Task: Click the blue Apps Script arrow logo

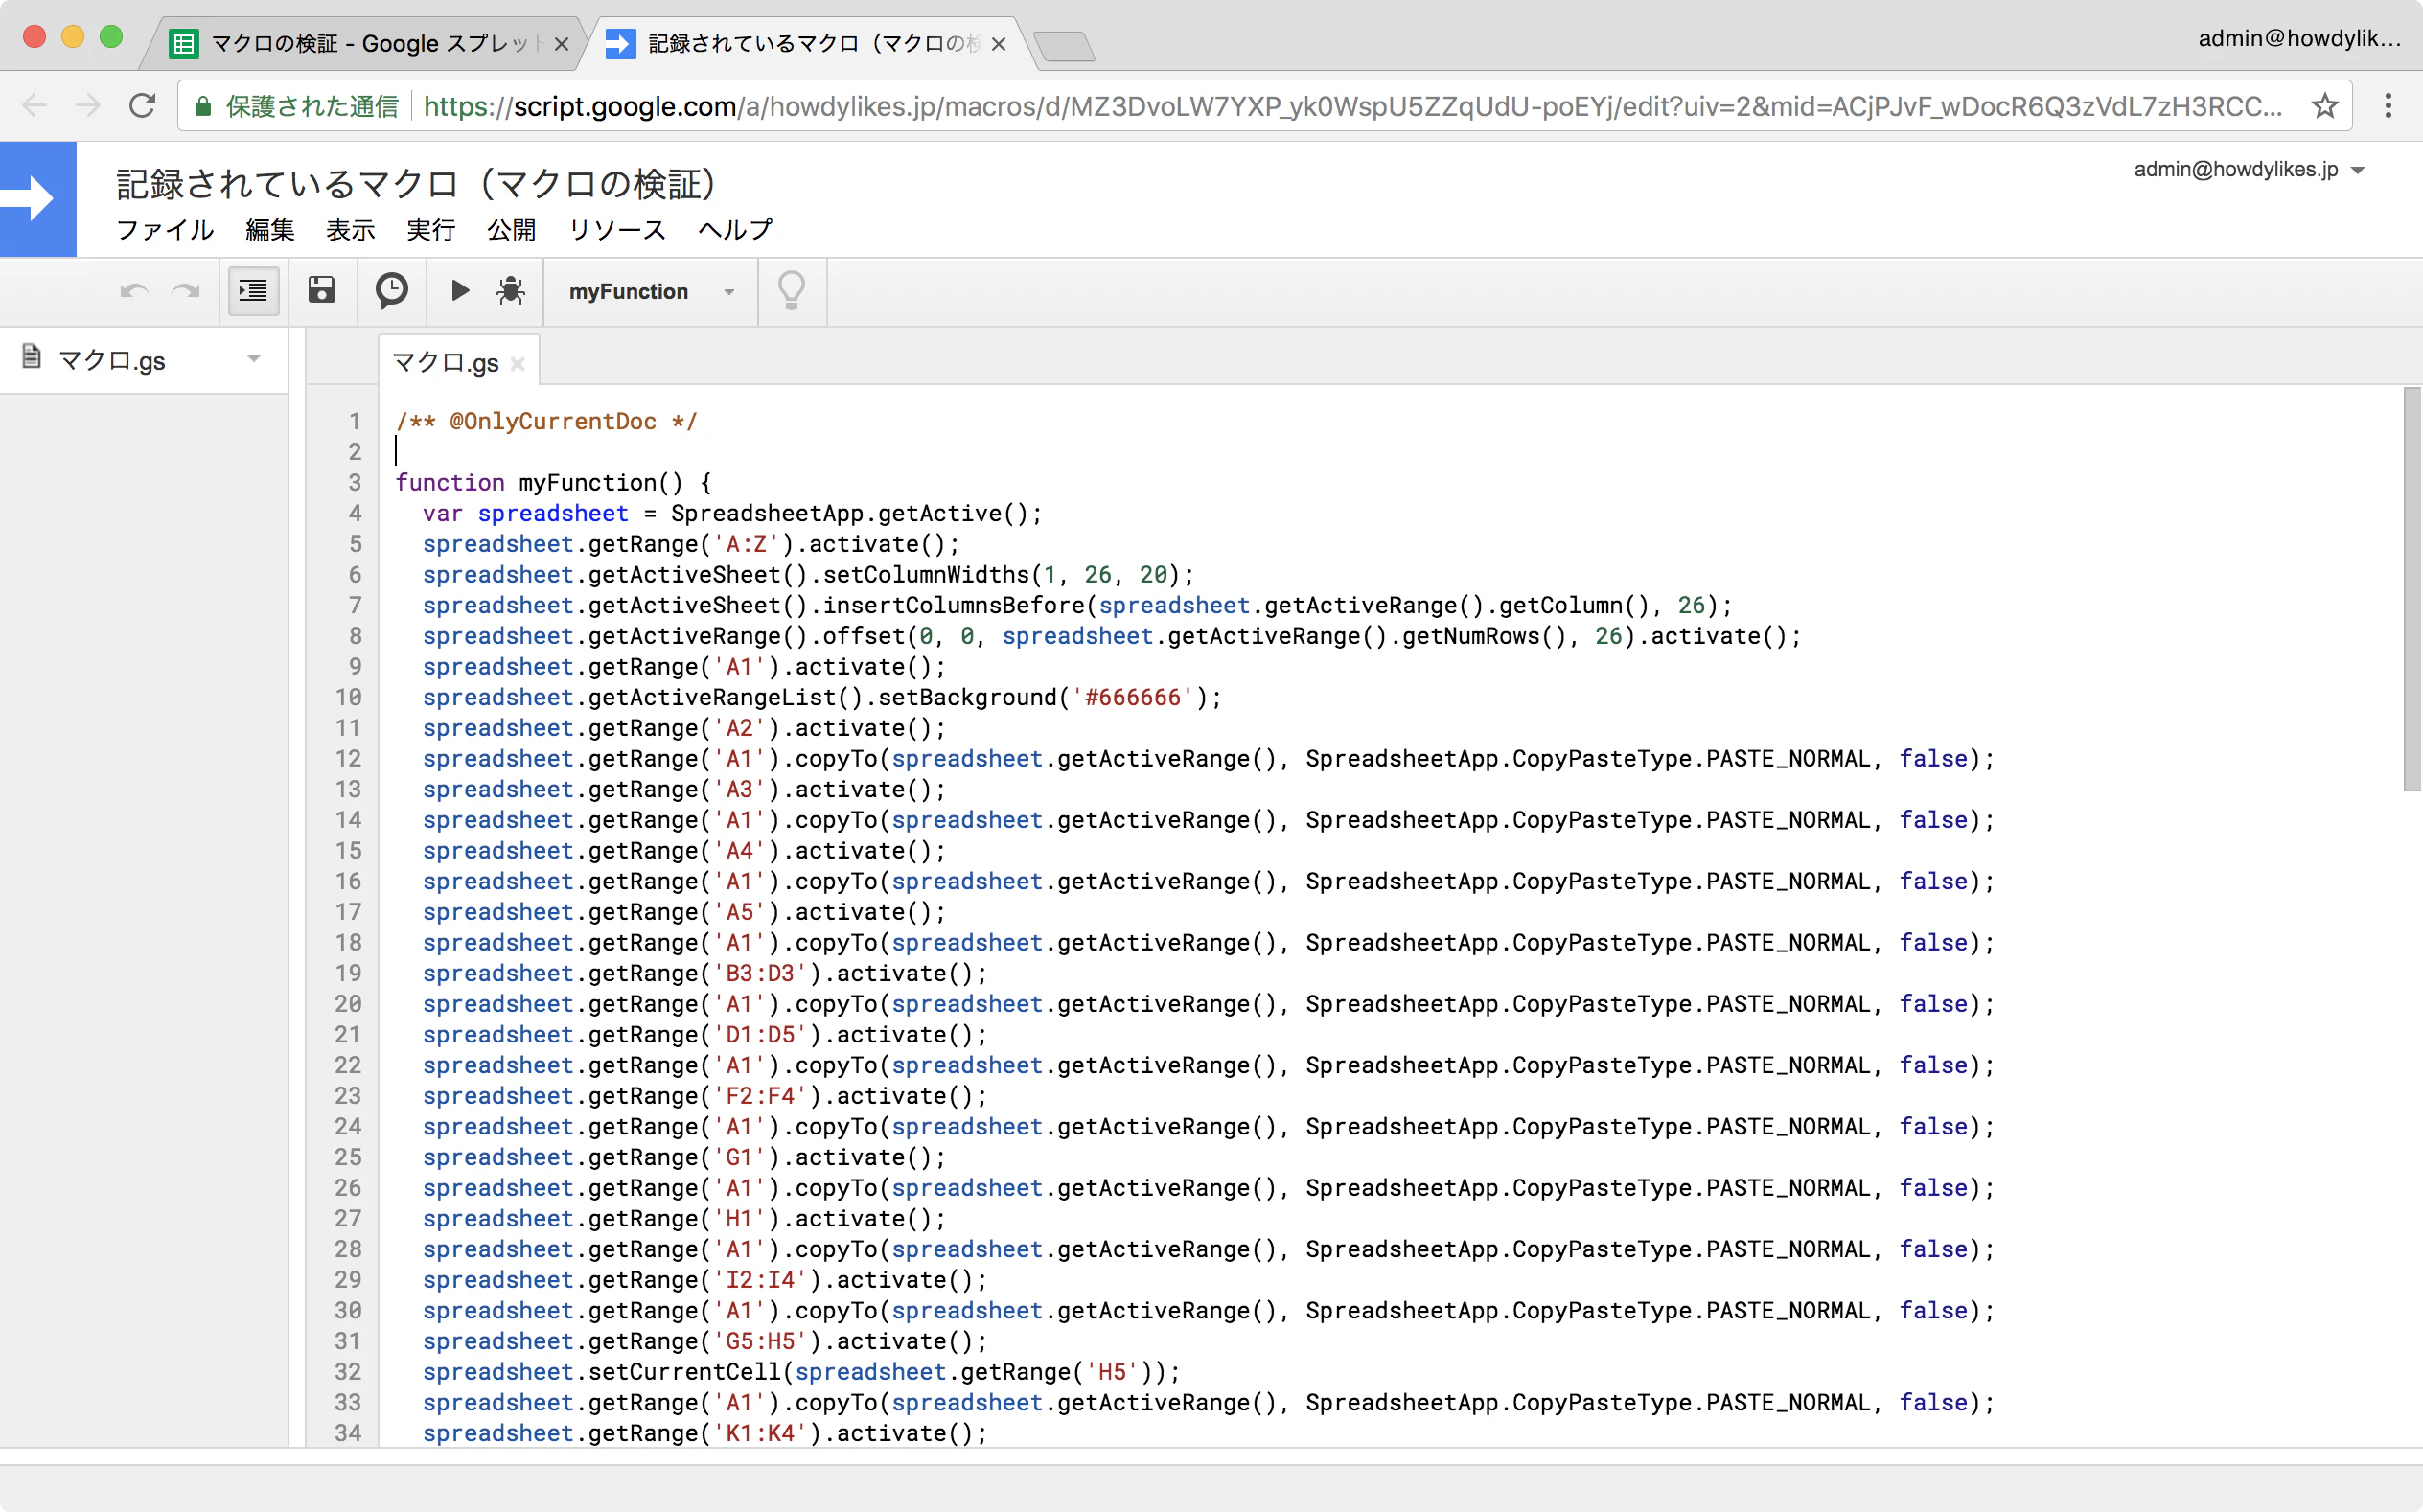Action: tap(38, 199)
